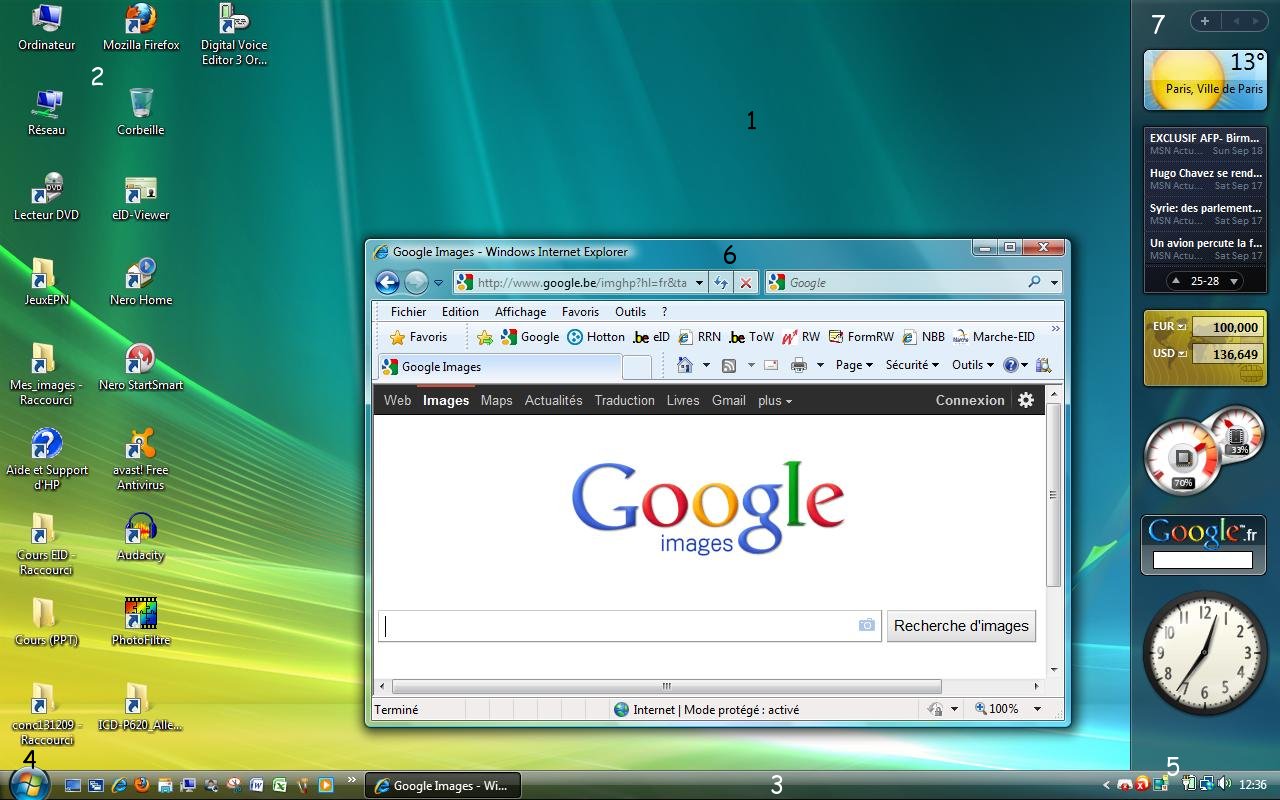Click the camera icon for search by image
This screenshot has width=1280, height=800.
866,625
